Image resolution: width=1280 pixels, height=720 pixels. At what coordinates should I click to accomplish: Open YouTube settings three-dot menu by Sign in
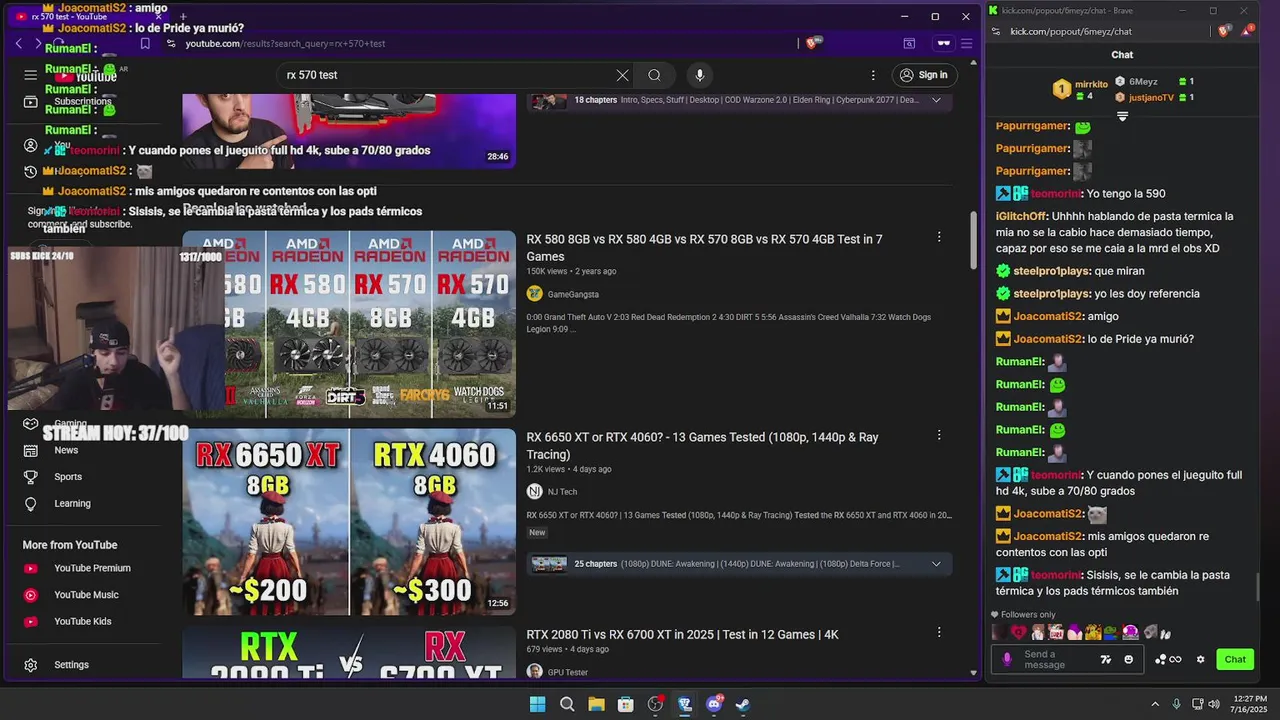tap(873, 75)
